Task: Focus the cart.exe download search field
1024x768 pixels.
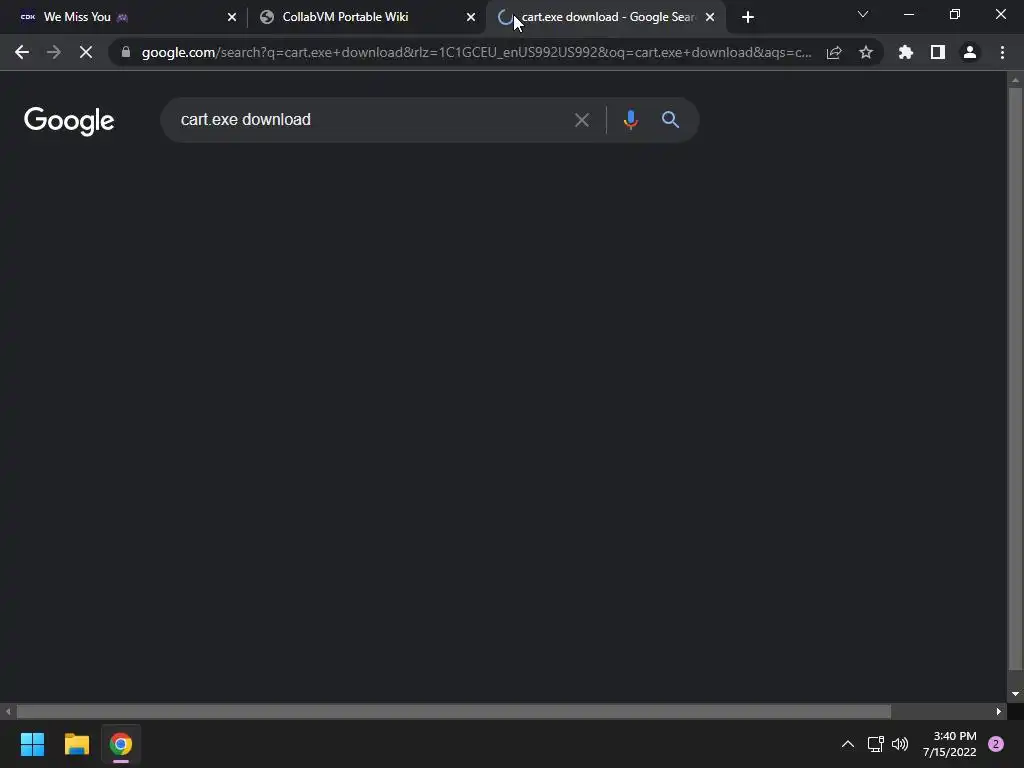Action: (x=372, y=120)
